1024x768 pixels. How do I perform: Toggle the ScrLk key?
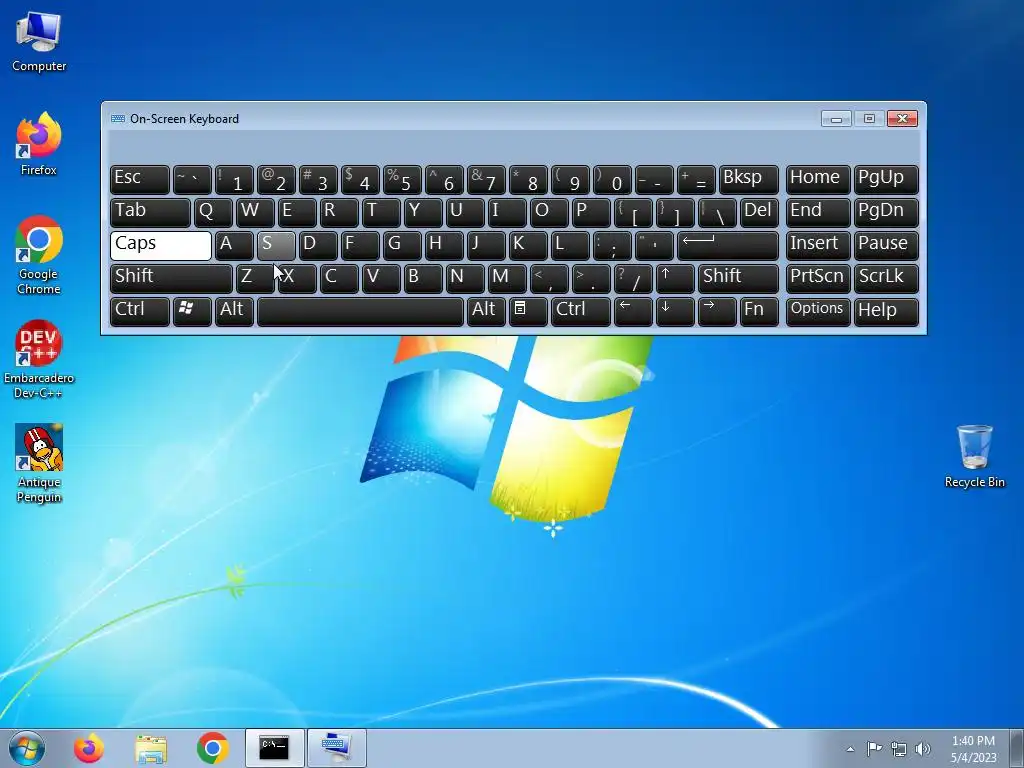(x=886, y=278)
